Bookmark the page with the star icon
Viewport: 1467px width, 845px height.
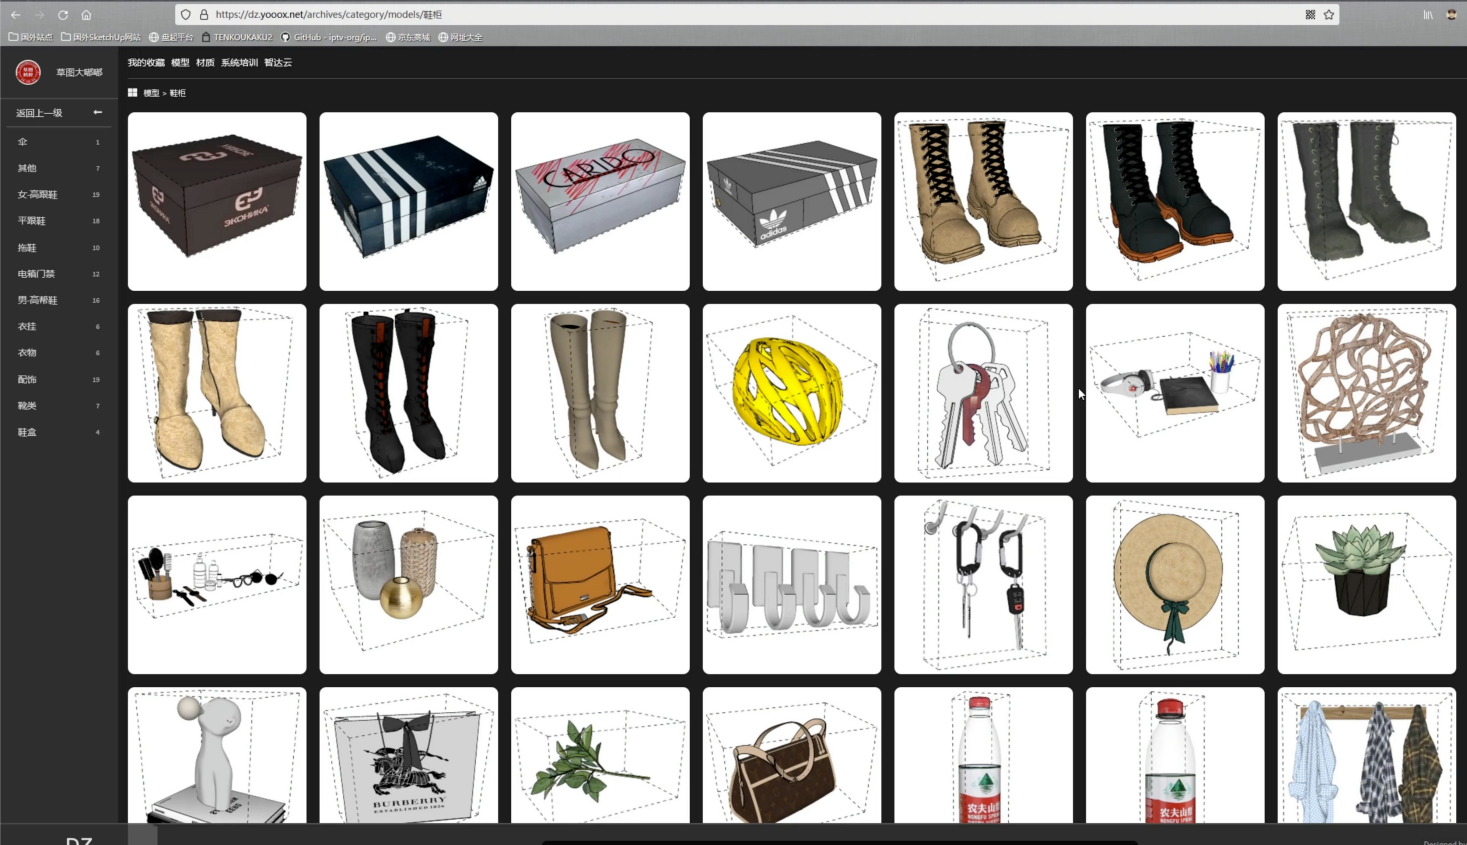tap(1329, 15)
